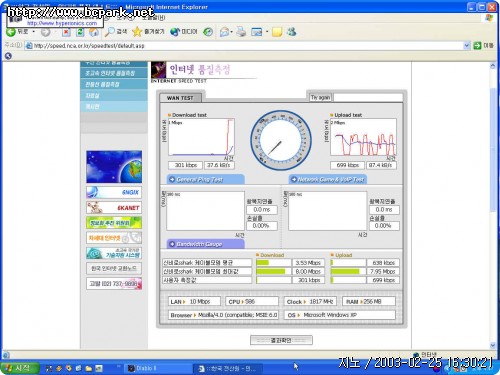Click the History clock toolbar icon

[208, 32]
